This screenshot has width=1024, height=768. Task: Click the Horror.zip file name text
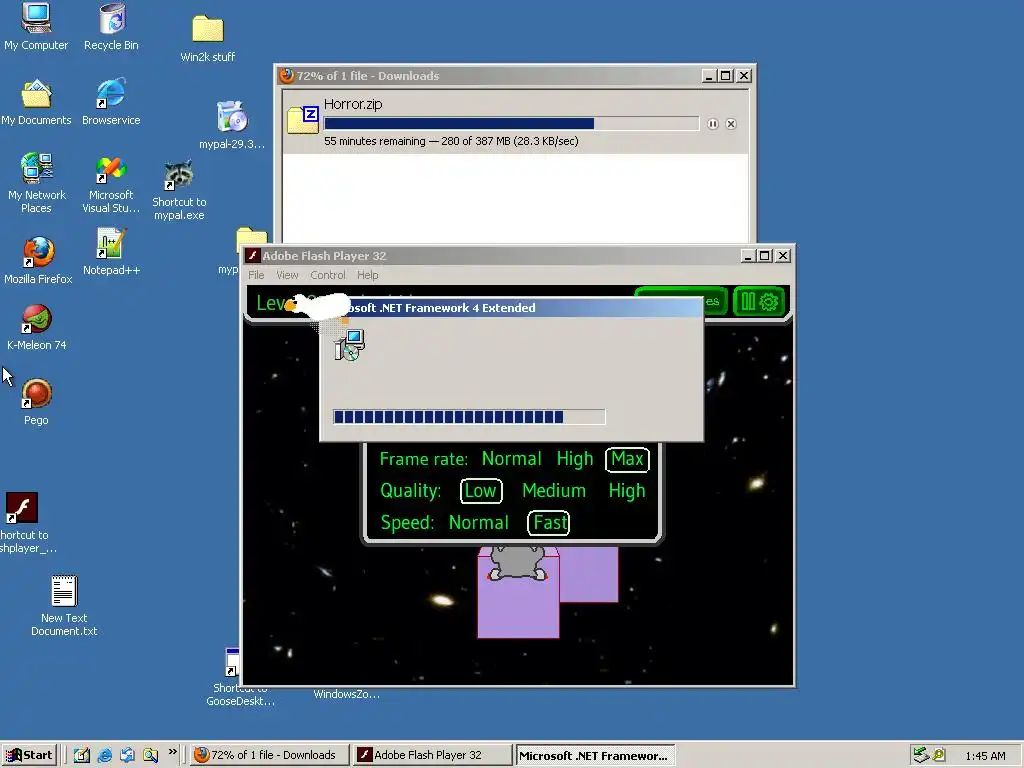pyautogui.click(x=353, y=104)
